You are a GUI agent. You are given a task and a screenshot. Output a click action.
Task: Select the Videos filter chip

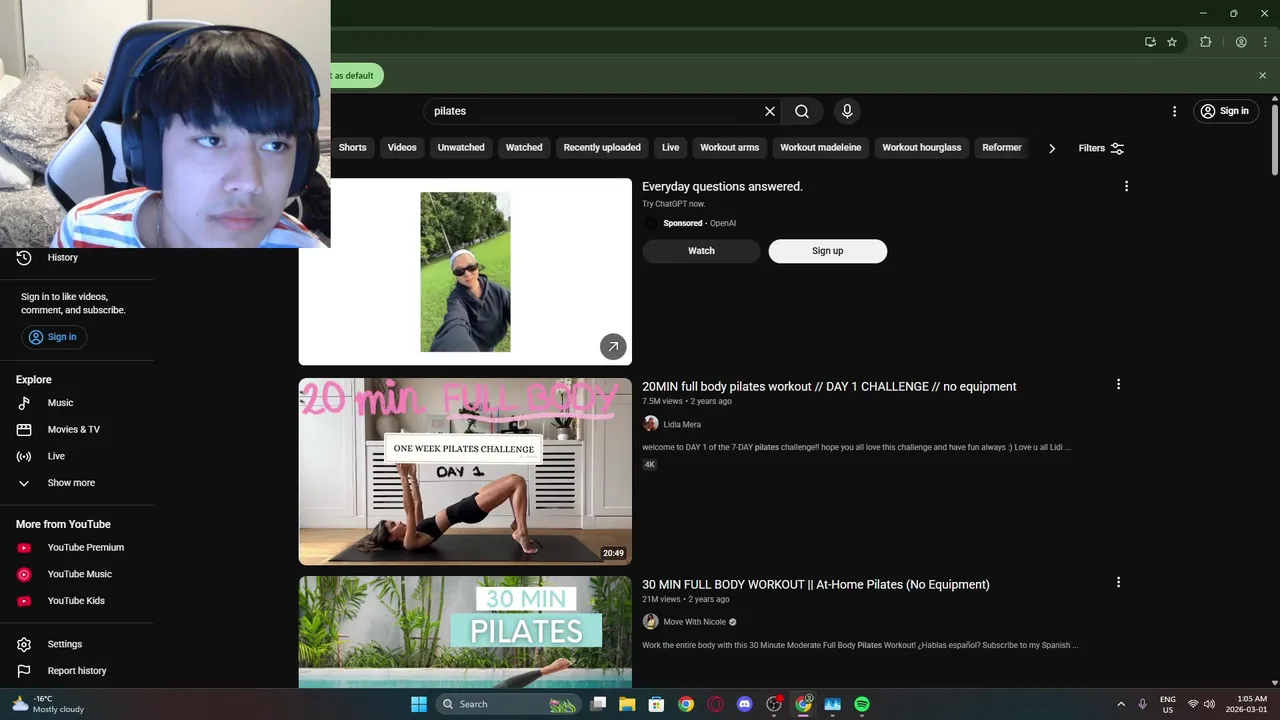pyautogui.click(x=402, y=147)
